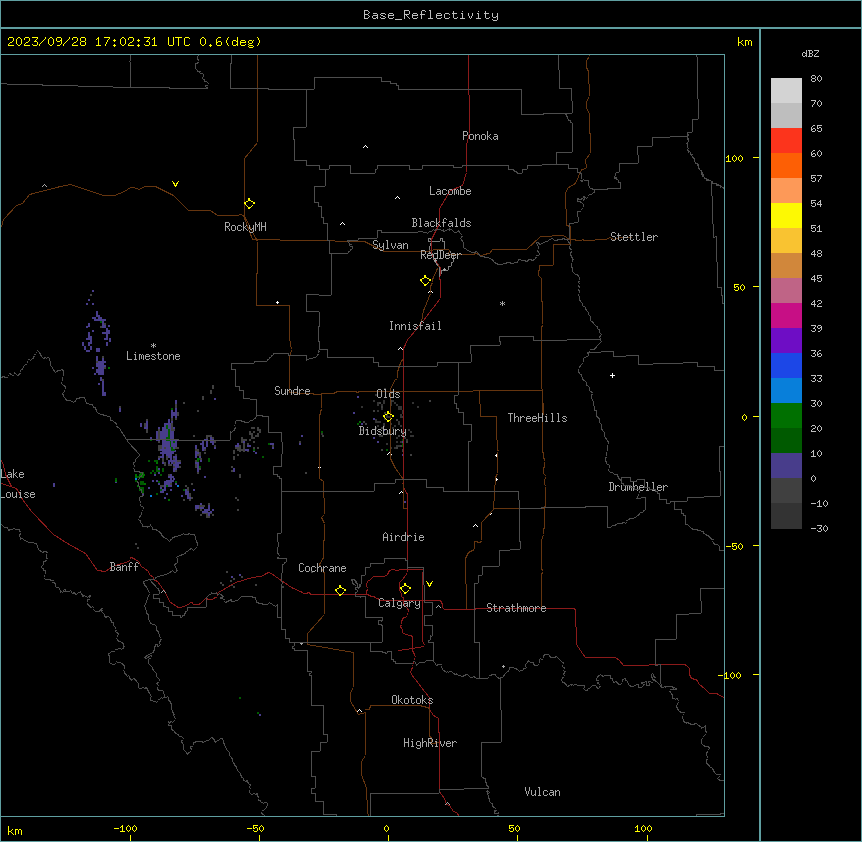Viewport: 862px width, 842px height.
Task: Click the Cochrane town label
Action: point(322,568)
